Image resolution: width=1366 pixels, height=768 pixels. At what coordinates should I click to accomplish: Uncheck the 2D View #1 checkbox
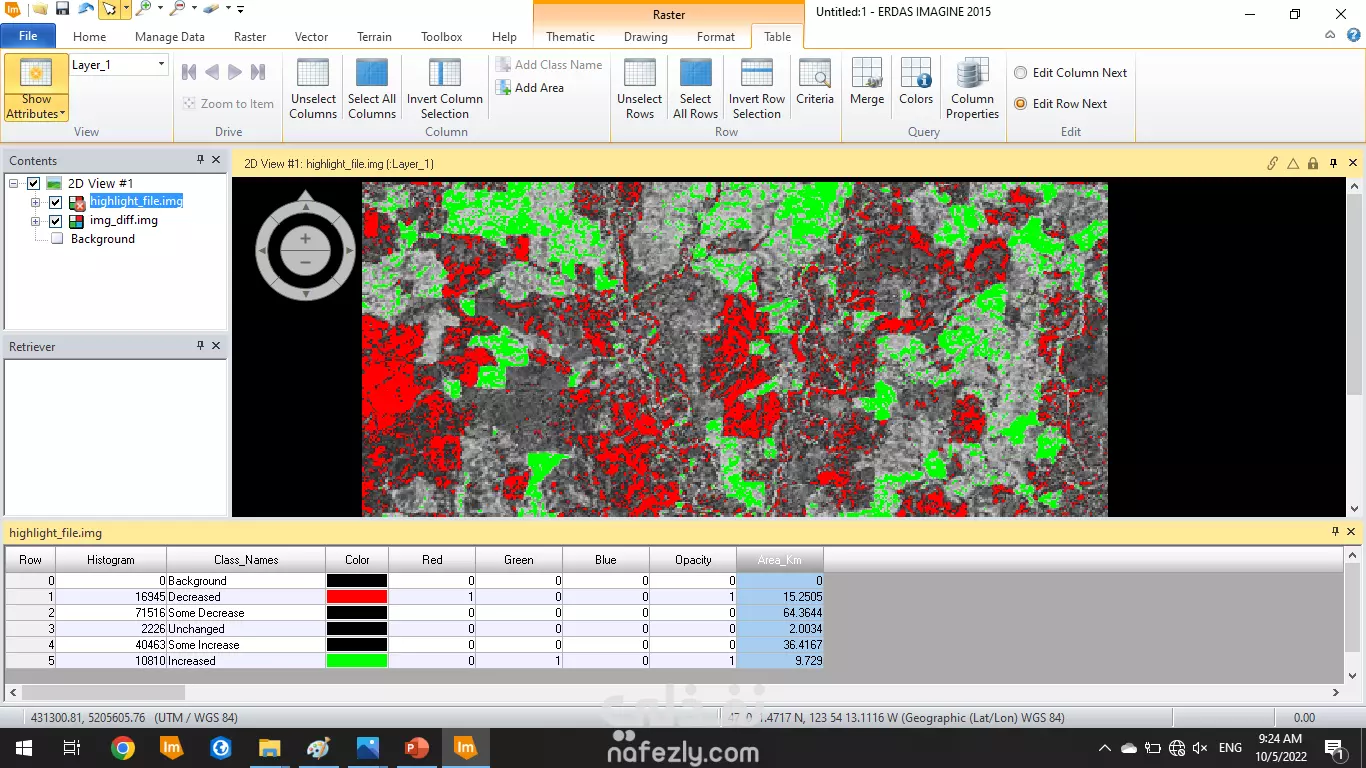point(33,183)
